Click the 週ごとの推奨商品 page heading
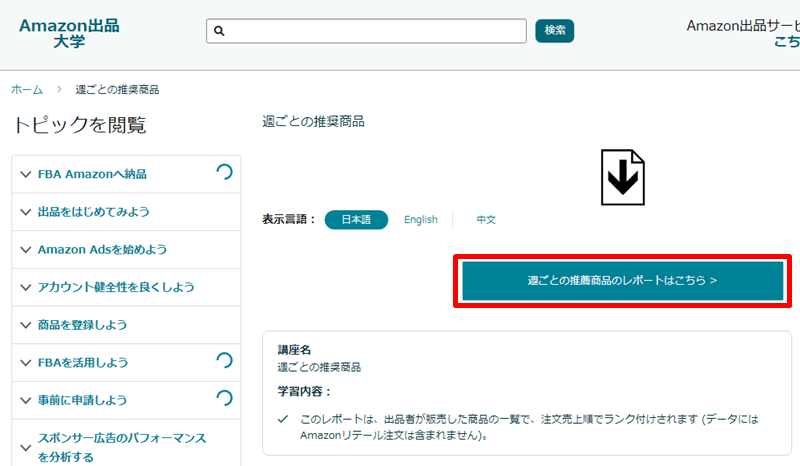Viewport: 800px width, 466px height. [313, 122]
